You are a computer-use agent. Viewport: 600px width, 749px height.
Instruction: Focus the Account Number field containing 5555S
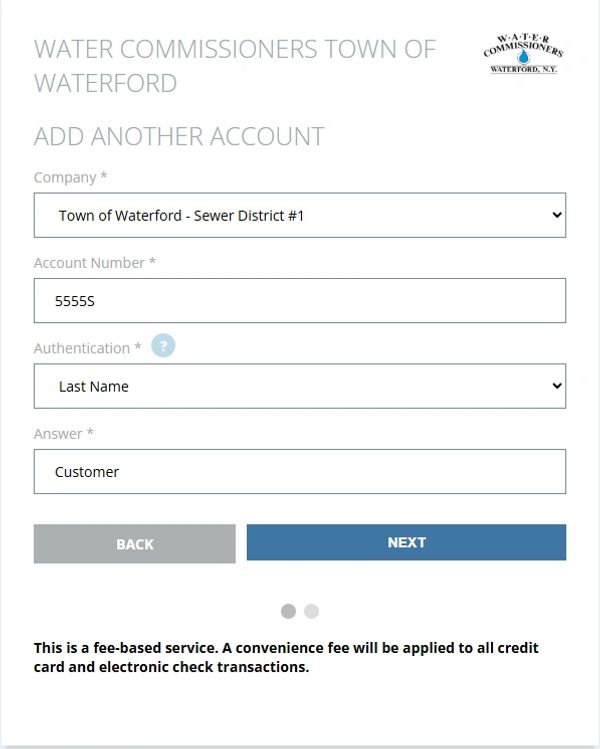tap(300, 300)
